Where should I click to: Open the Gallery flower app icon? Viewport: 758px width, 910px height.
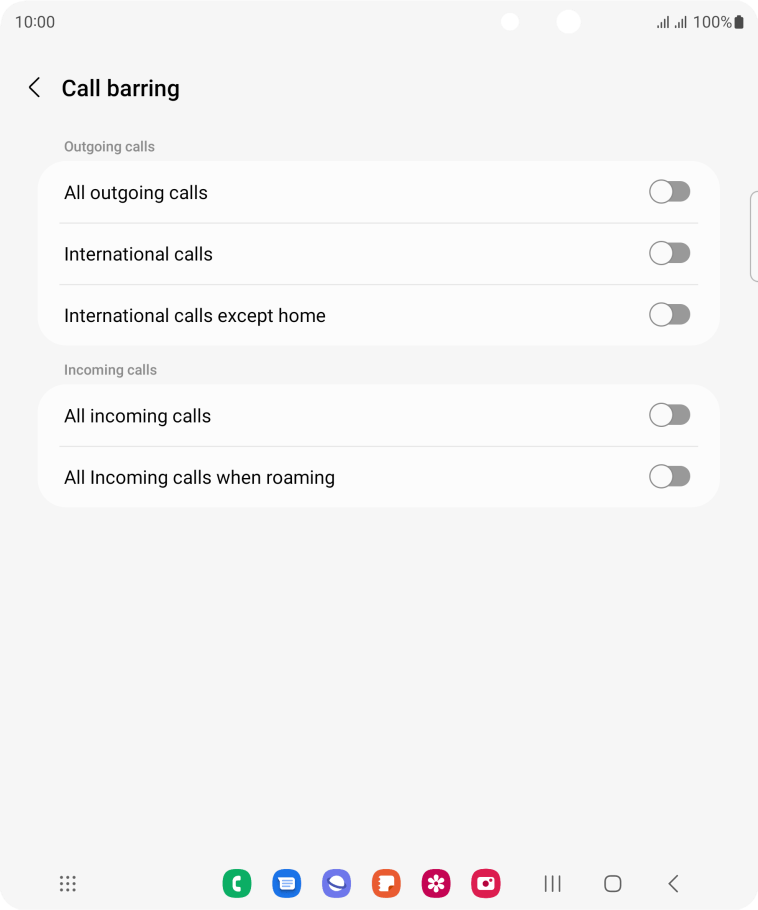[x=436, y=883]
